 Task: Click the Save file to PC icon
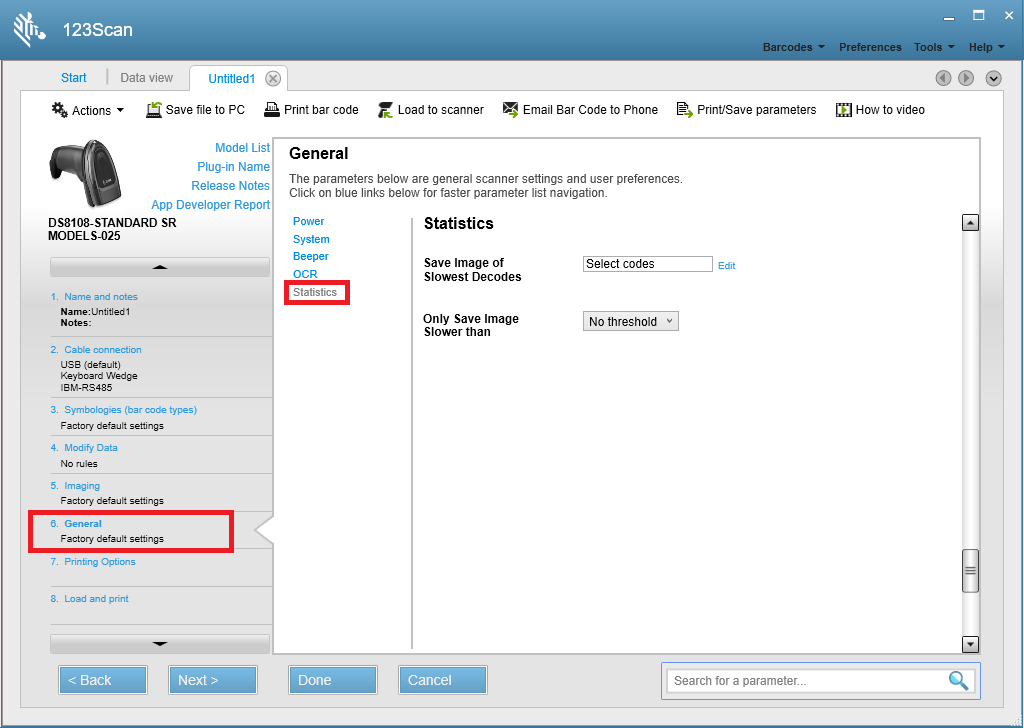pos(152,110)
